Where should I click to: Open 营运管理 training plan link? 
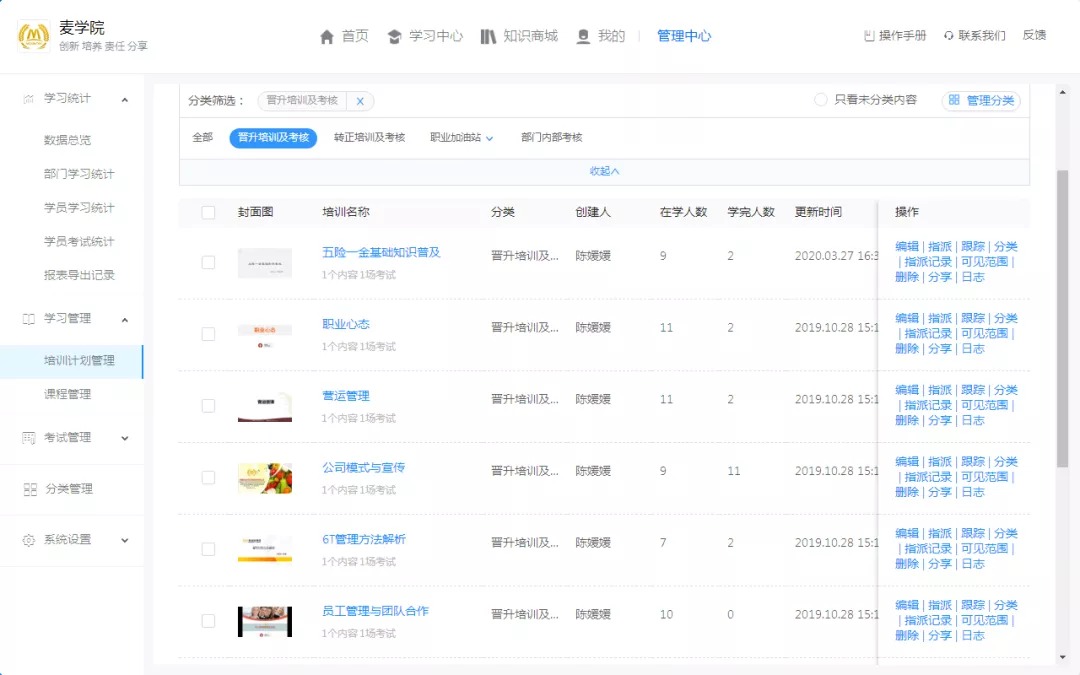pyautogui.click(x=346, y=396)
